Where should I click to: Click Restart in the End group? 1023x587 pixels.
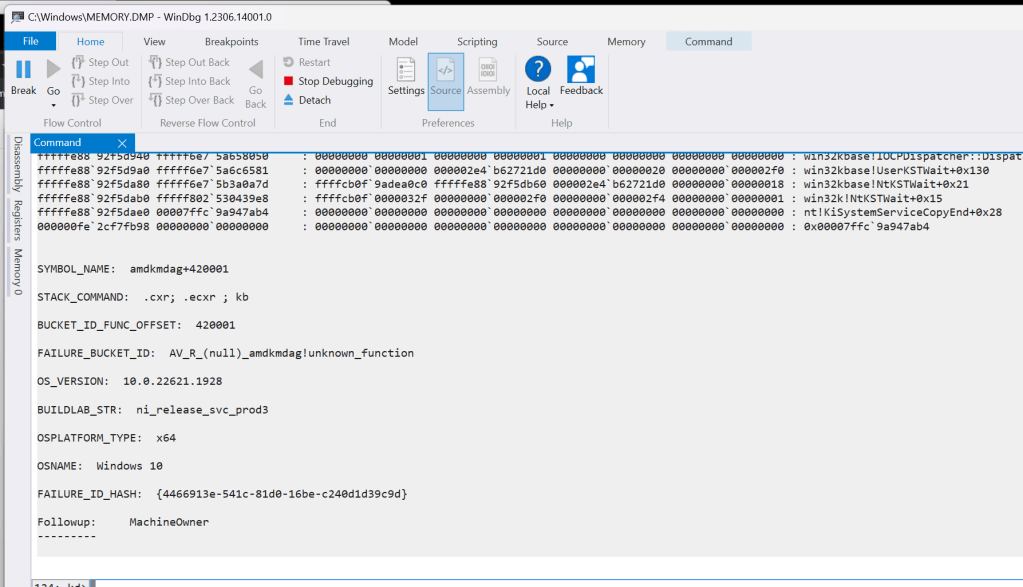(x=307, y=62)
